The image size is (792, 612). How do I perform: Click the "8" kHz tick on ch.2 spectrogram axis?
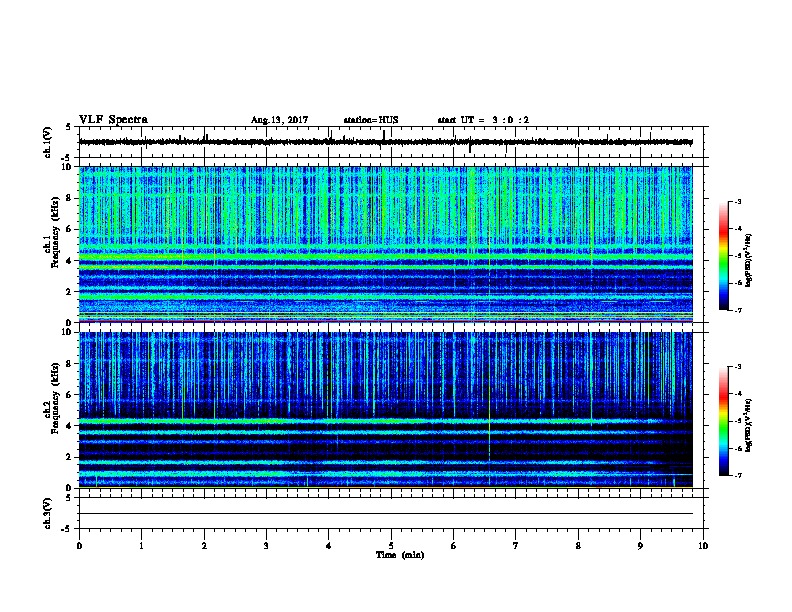coord(70,364)
